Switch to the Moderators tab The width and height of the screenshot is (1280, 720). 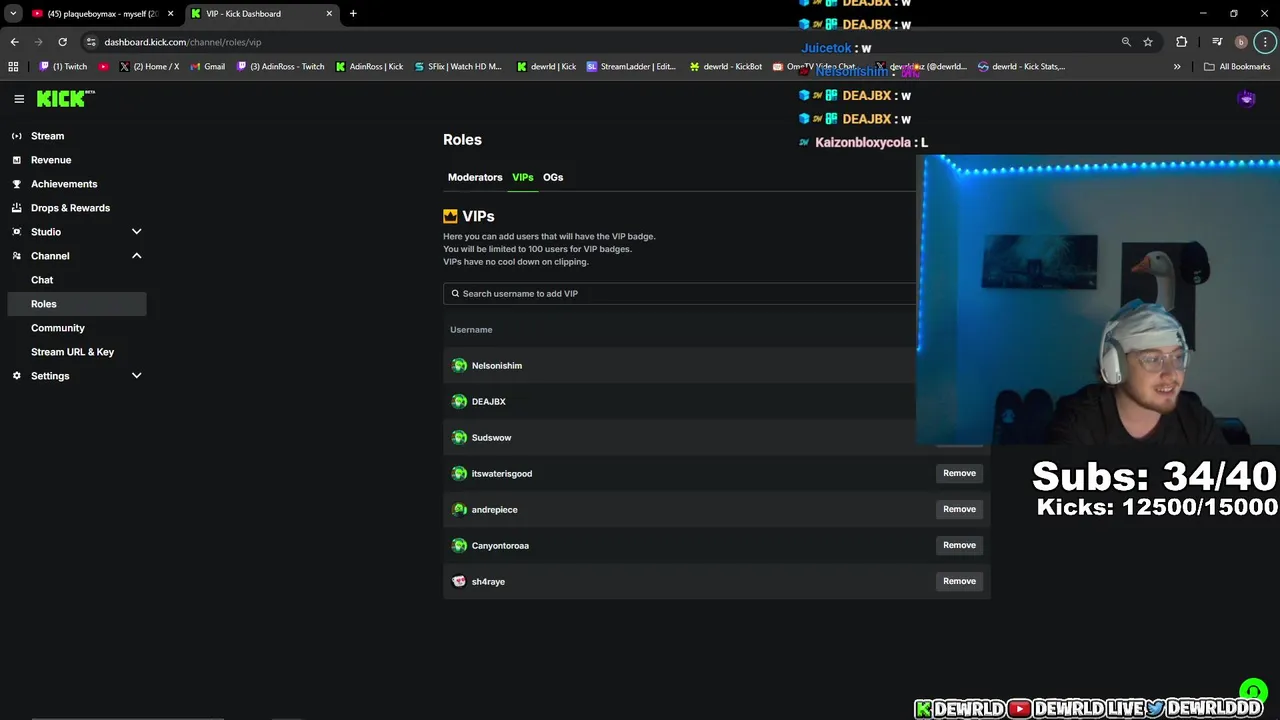[475, 177]
